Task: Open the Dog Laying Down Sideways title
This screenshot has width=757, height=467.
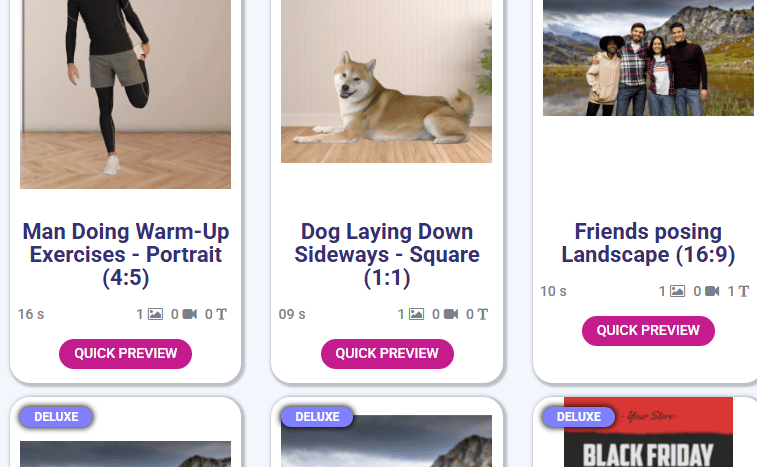Action: [x=387, y=255]
